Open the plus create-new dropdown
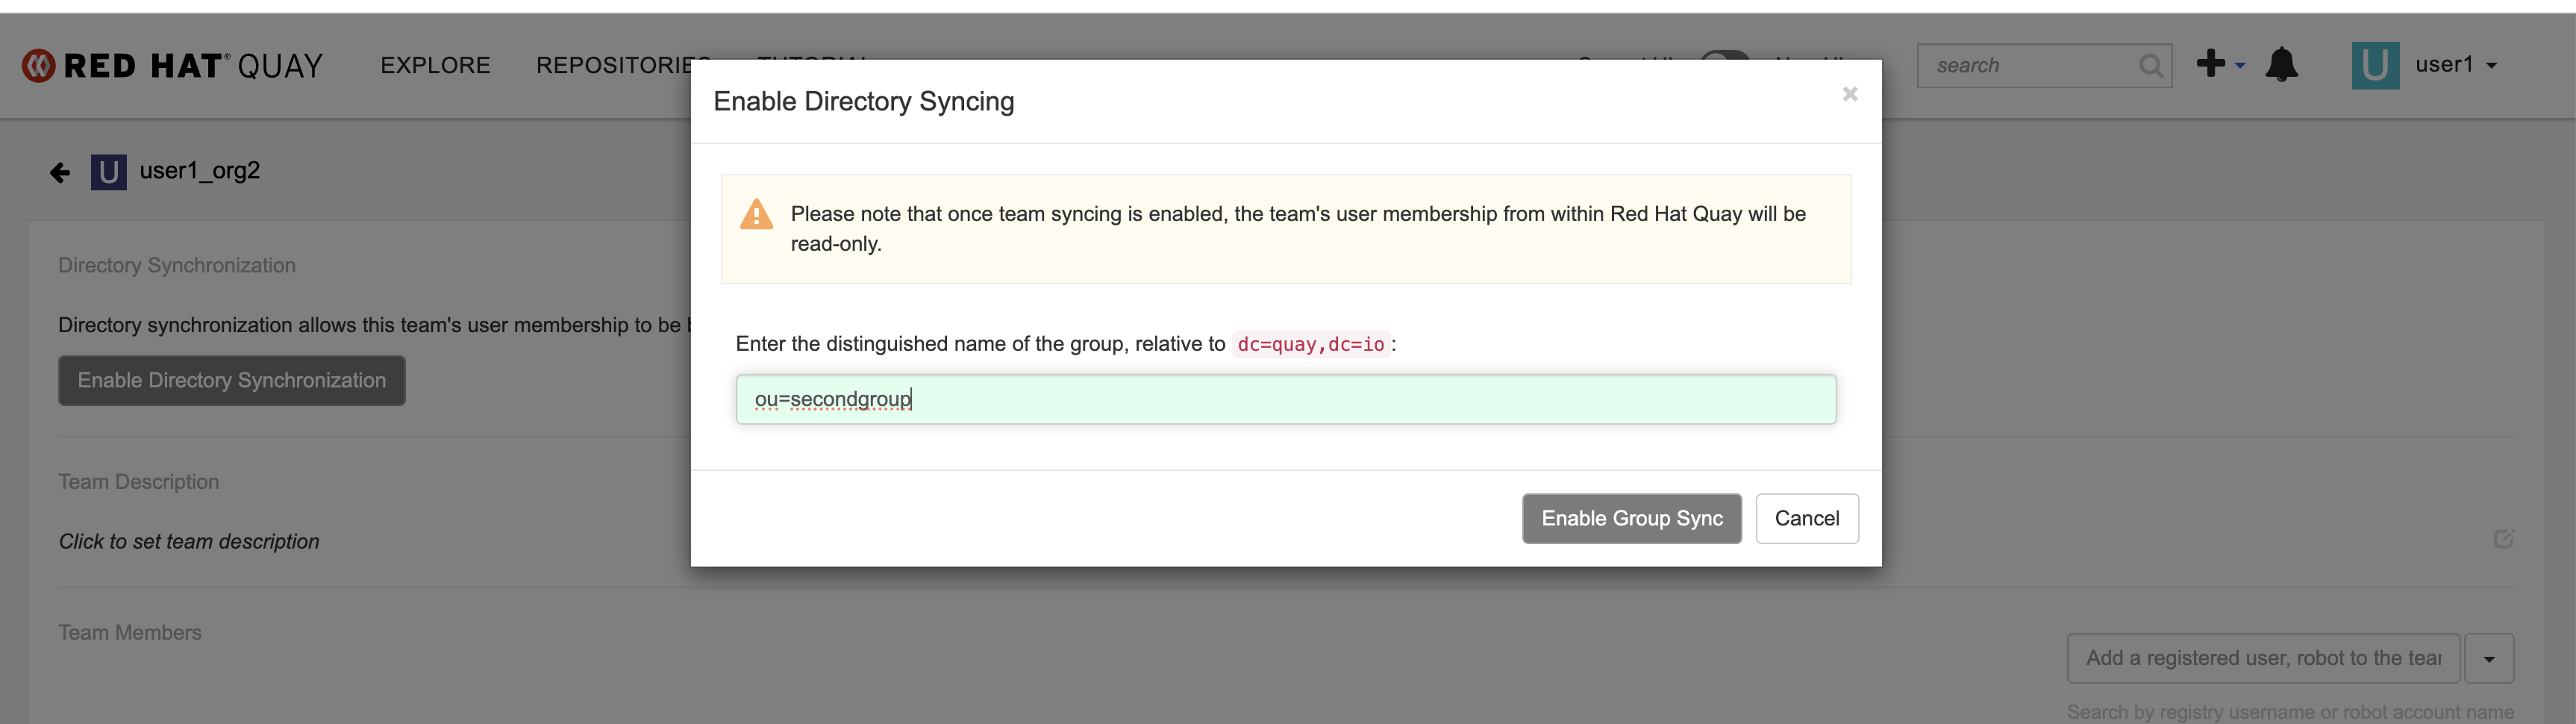Viewport: 2576px width, 724px height. (x=2219, y=65)
